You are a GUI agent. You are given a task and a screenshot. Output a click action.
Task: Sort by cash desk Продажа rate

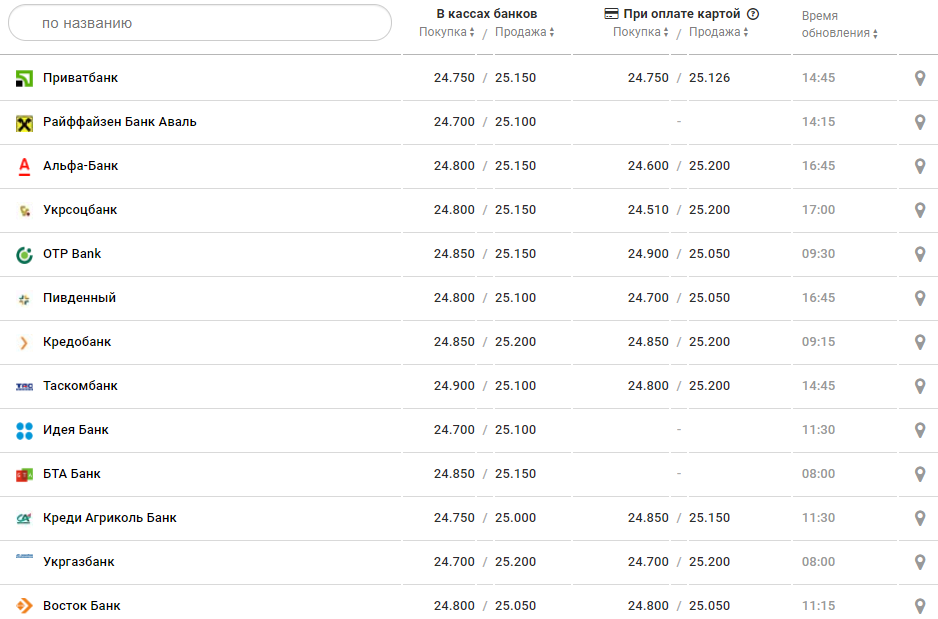(525, 32)
